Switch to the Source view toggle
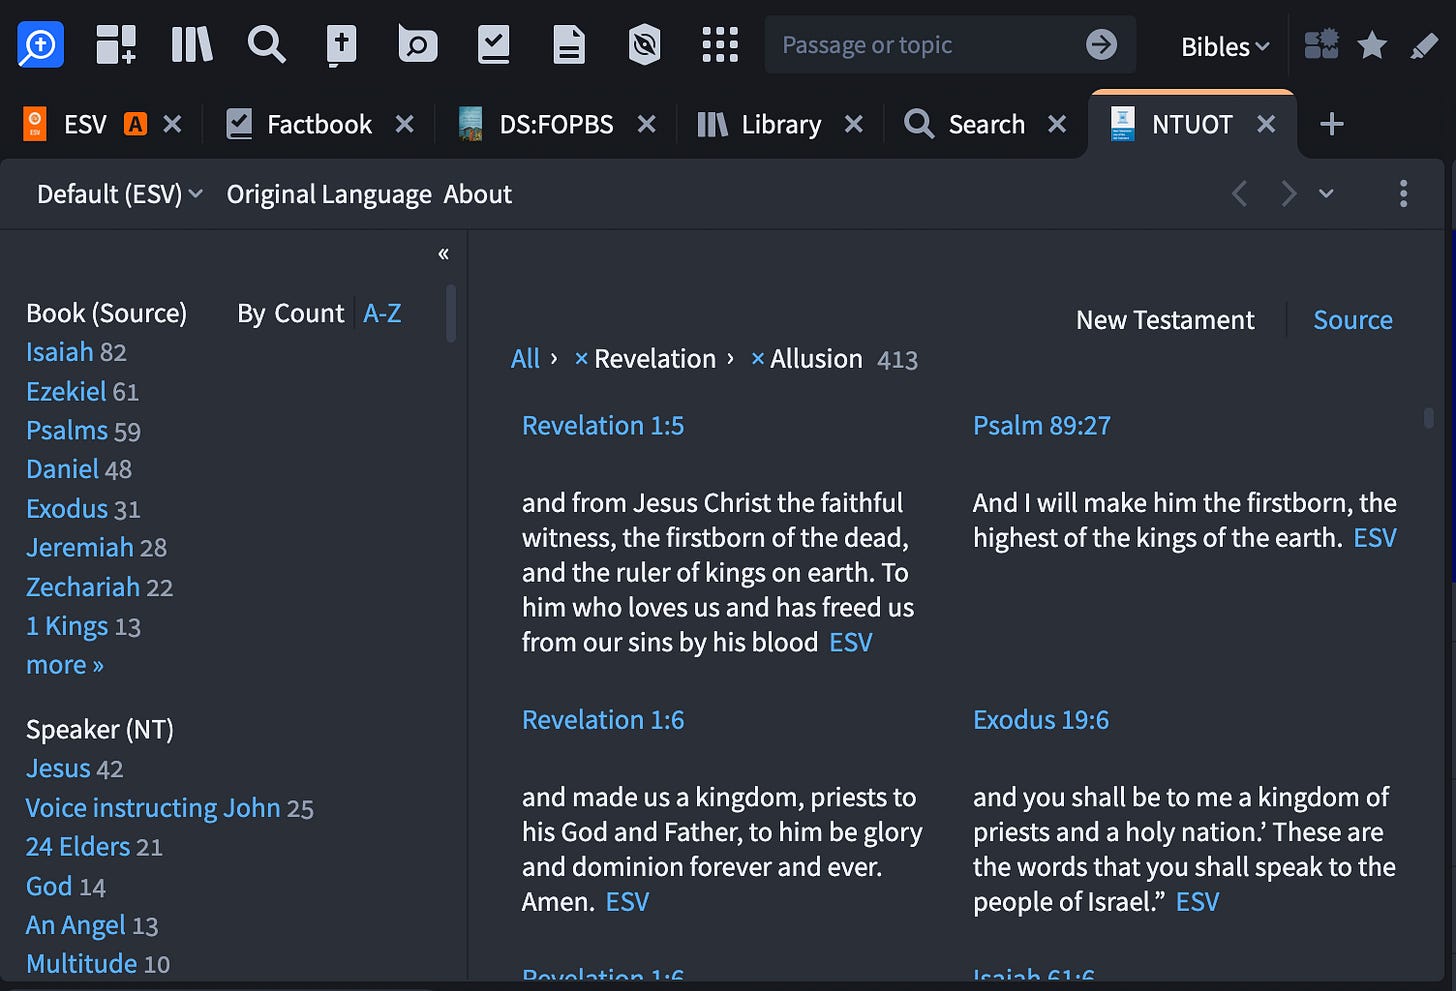Screen dimensions: 1456x991 pos(1353,320)
